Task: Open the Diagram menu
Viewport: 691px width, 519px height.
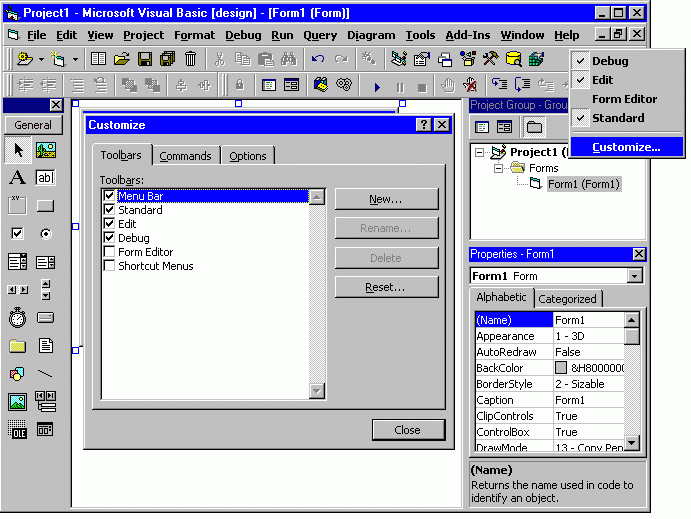Action: pos(371,35)
